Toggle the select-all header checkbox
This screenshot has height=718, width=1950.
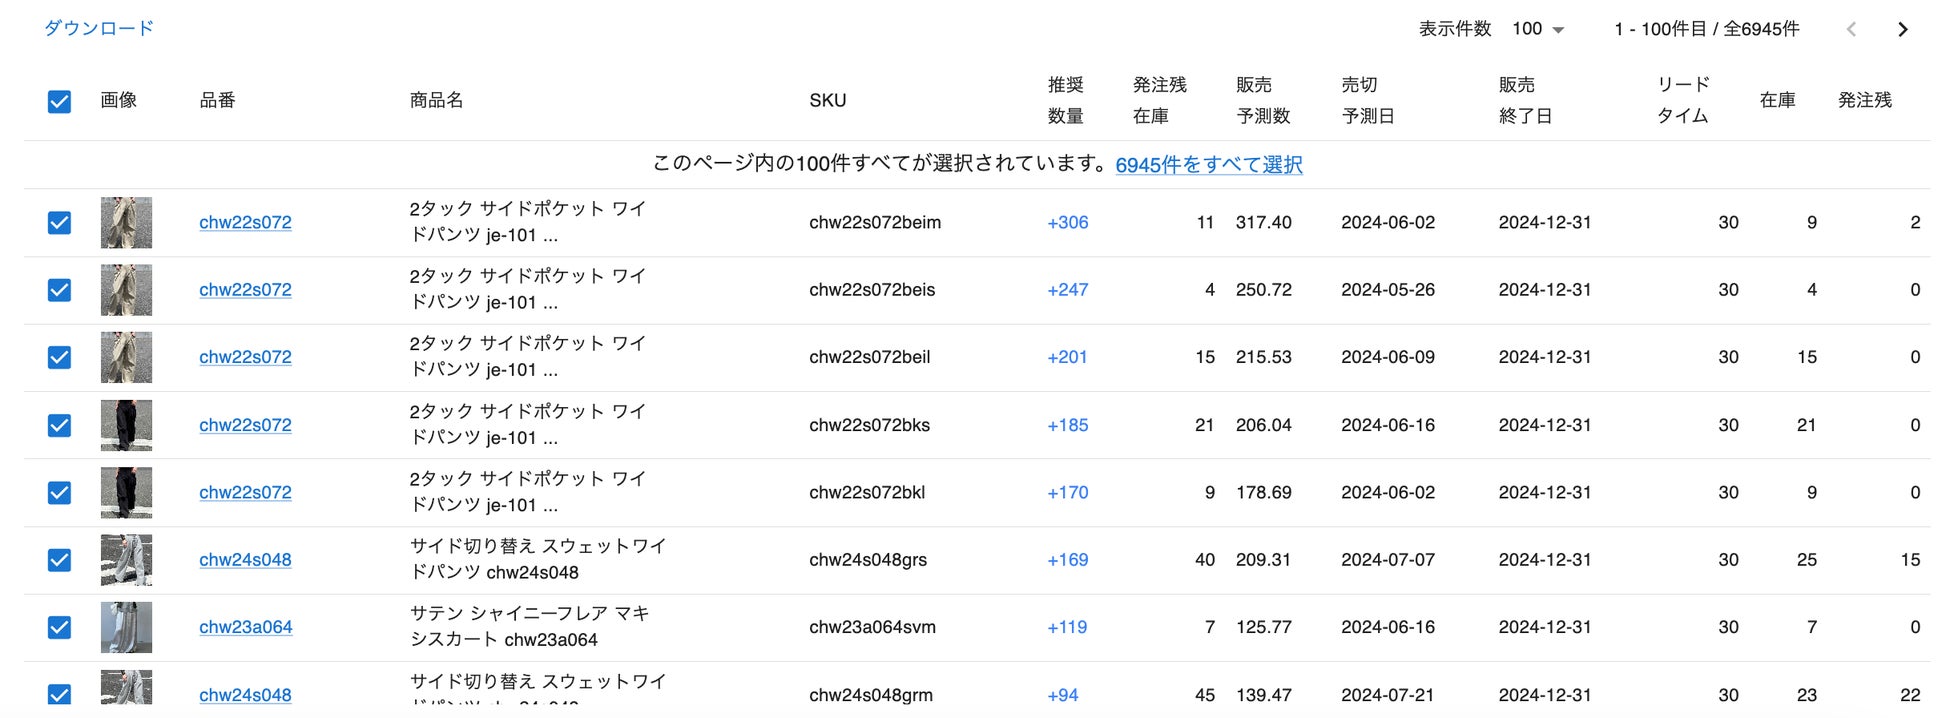pyautogui.click(x=60, y=101)
